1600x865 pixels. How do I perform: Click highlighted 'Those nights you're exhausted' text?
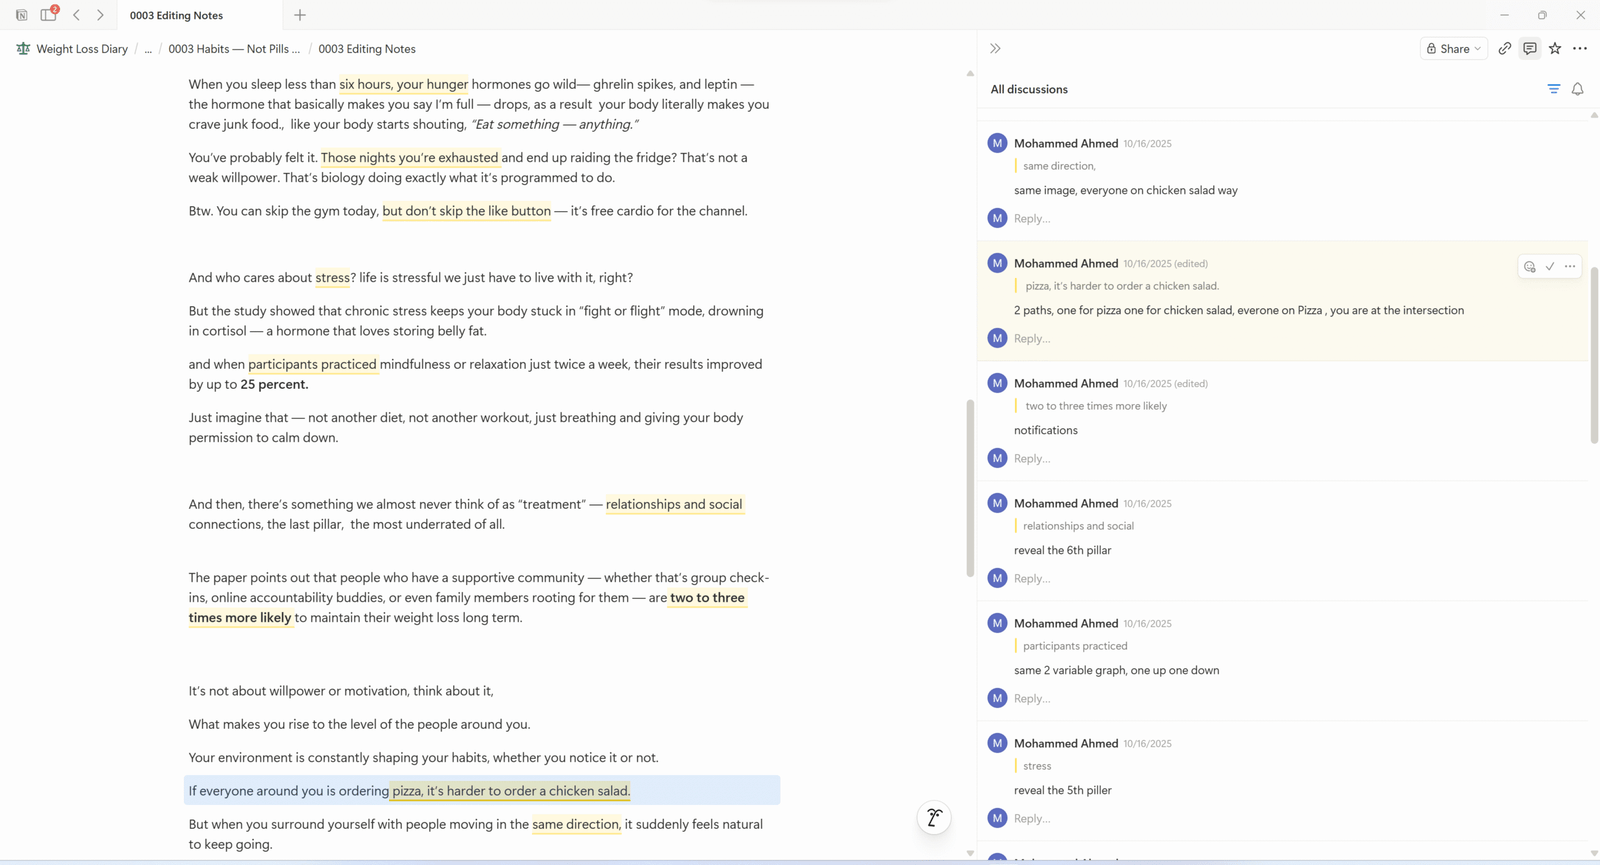tap(409, 157)
